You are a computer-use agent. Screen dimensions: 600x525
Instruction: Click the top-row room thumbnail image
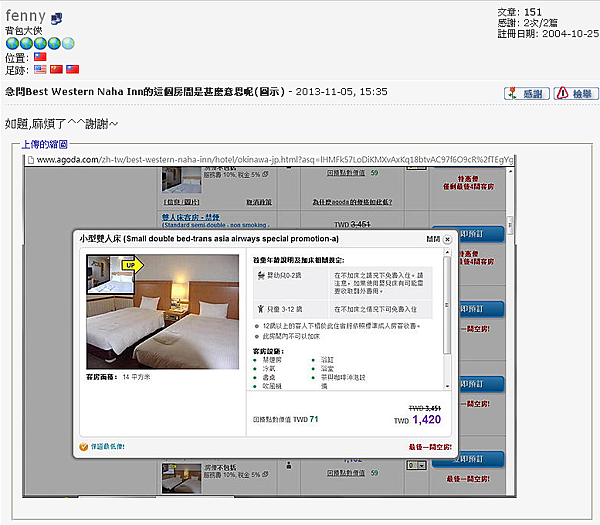point(181,180)
